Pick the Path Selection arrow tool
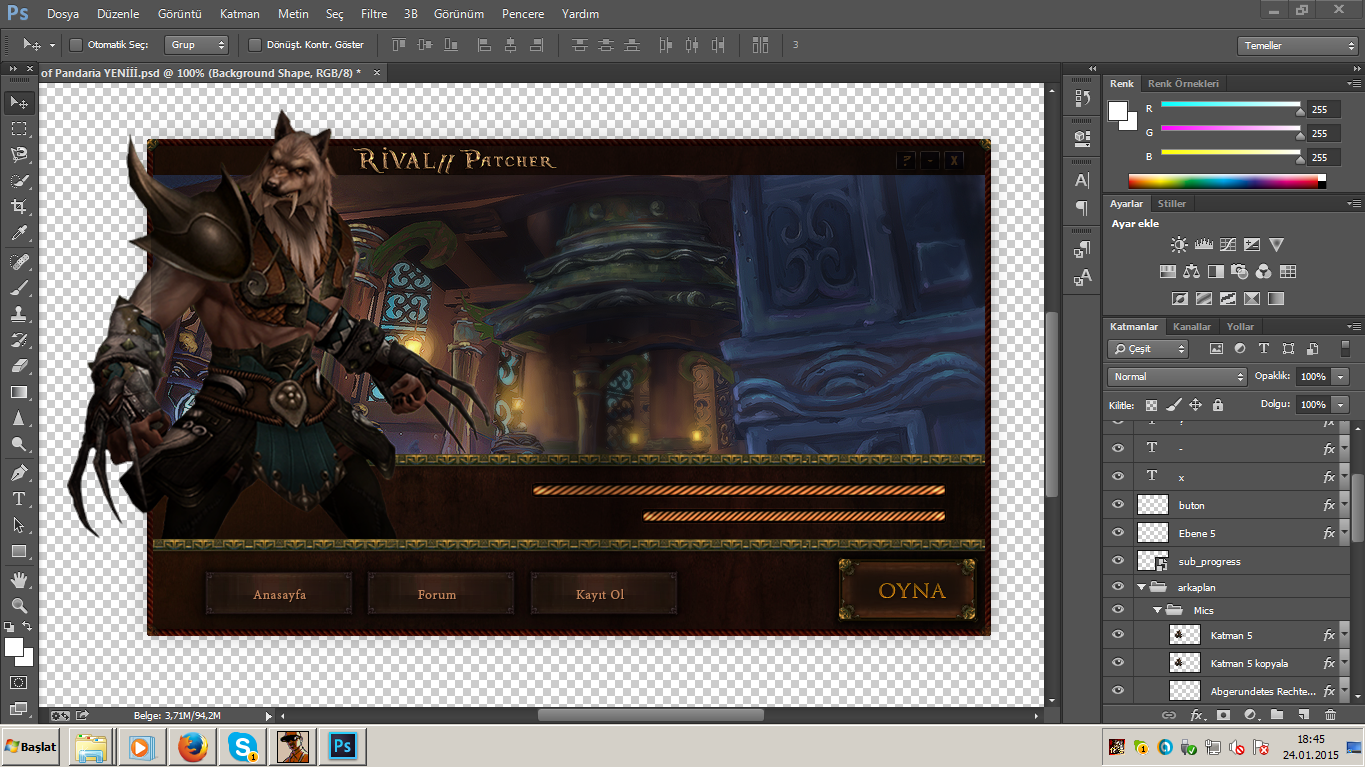The image size is (1365, 767). [x=19, y=524]
